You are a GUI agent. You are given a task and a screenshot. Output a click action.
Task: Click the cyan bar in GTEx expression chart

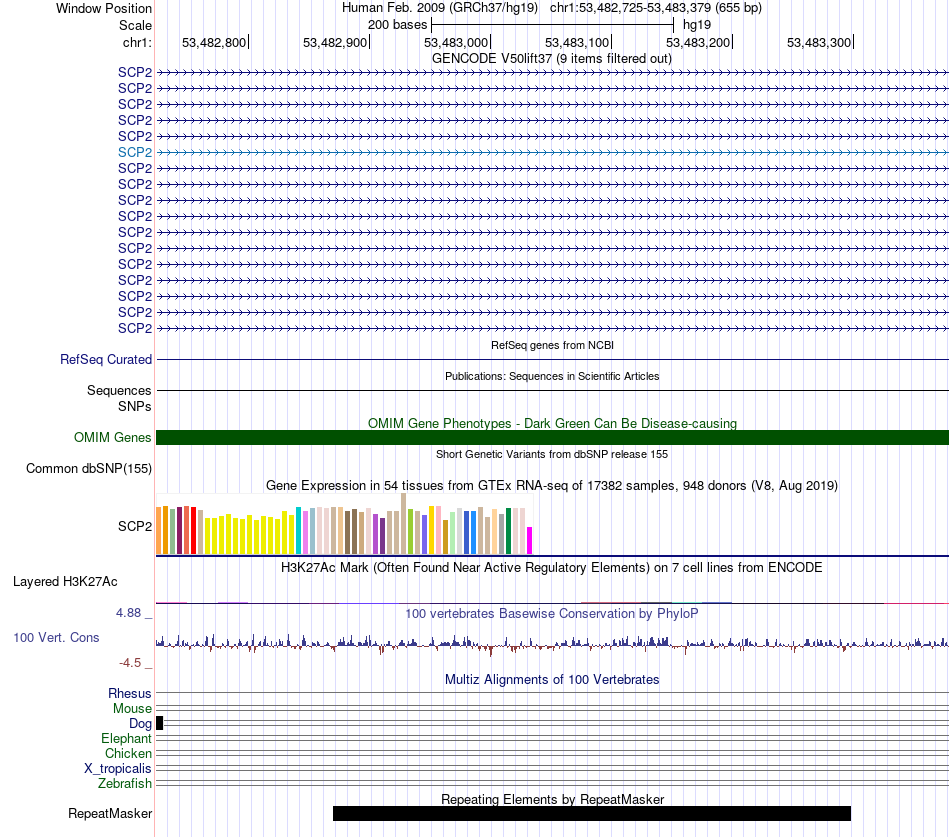pyautogui.click(x=298, y=530)
